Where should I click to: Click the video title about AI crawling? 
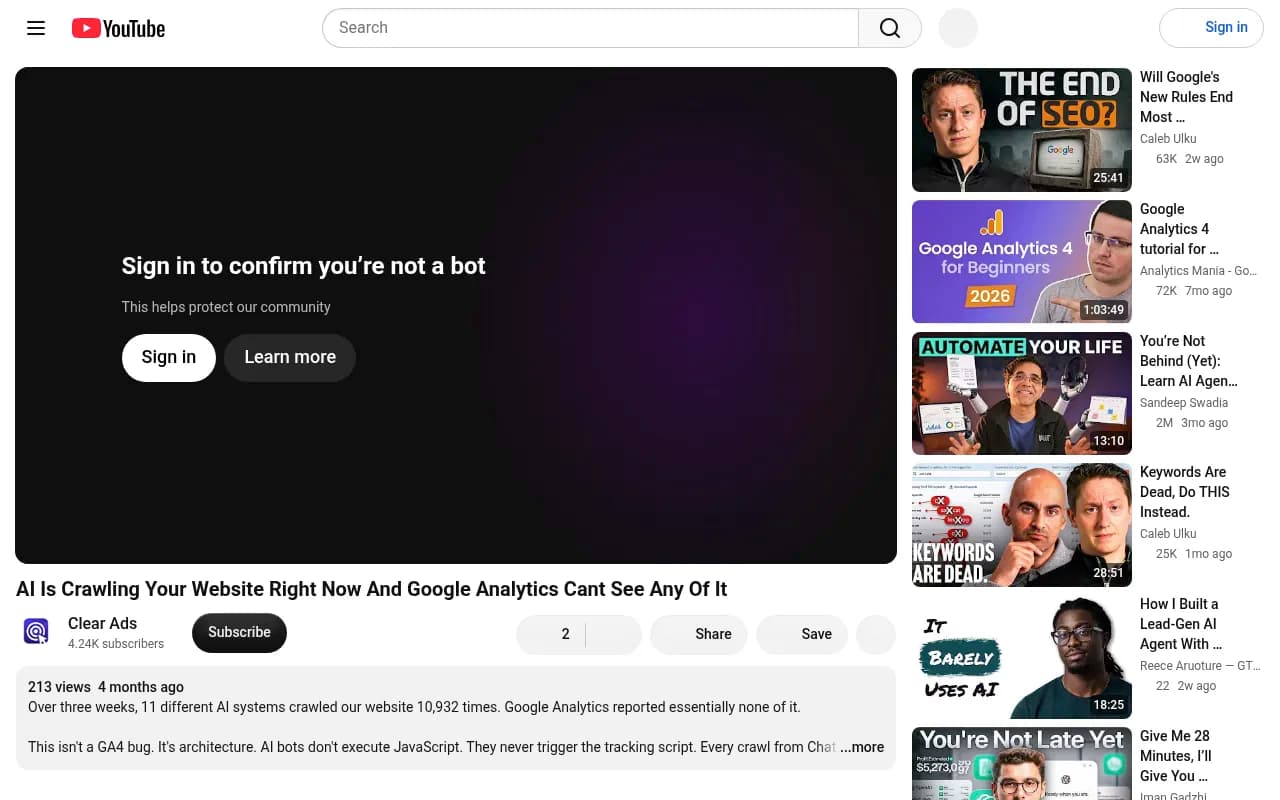click(371, 589)
